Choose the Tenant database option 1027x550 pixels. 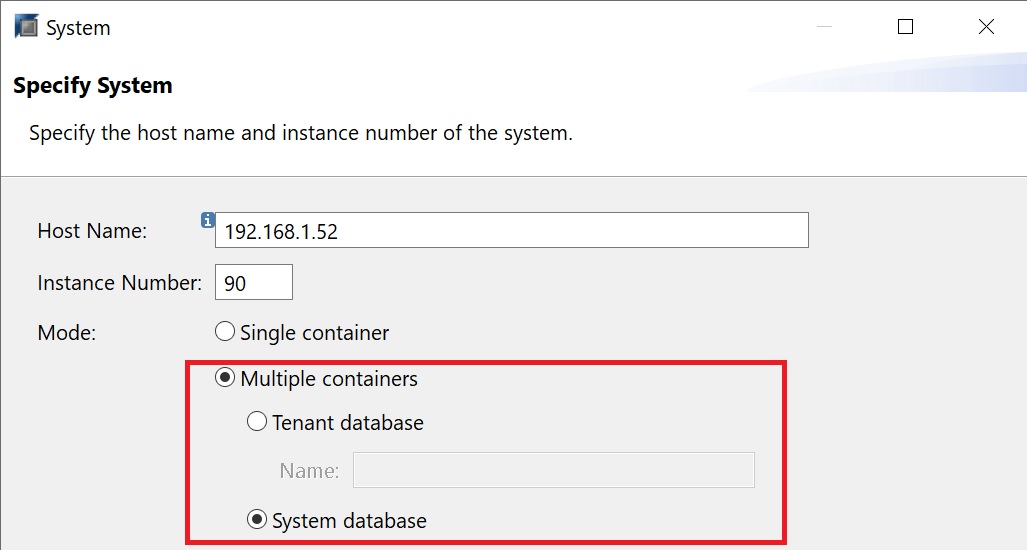click(257, 422)
